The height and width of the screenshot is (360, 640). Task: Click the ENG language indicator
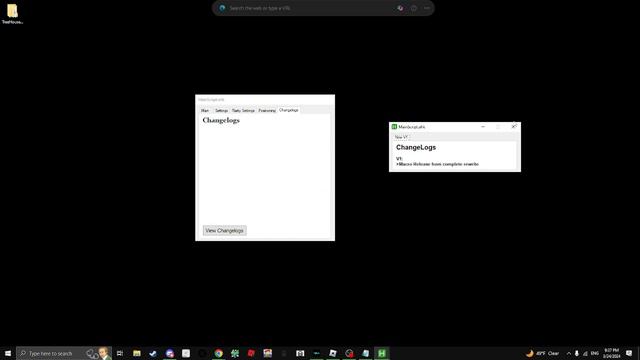click(595, 353)
